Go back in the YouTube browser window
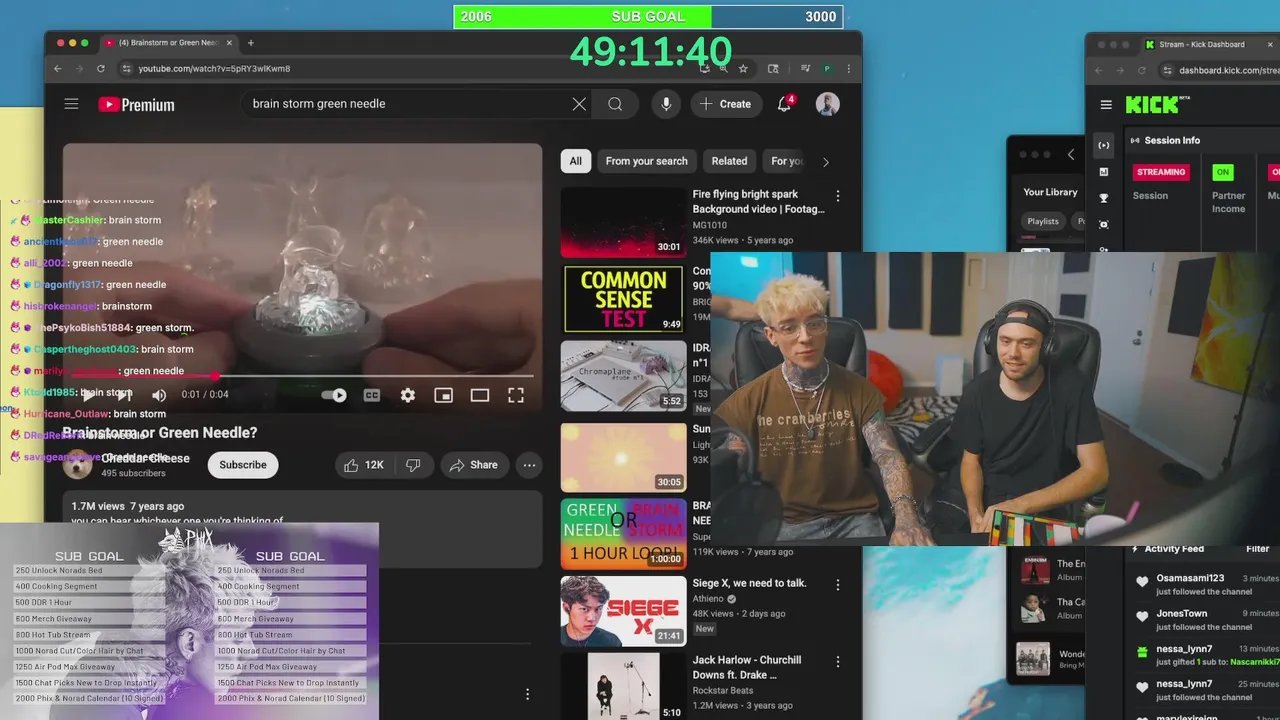Image resolution: width=1280 pixels, height=720 pixels. (58, 69)
